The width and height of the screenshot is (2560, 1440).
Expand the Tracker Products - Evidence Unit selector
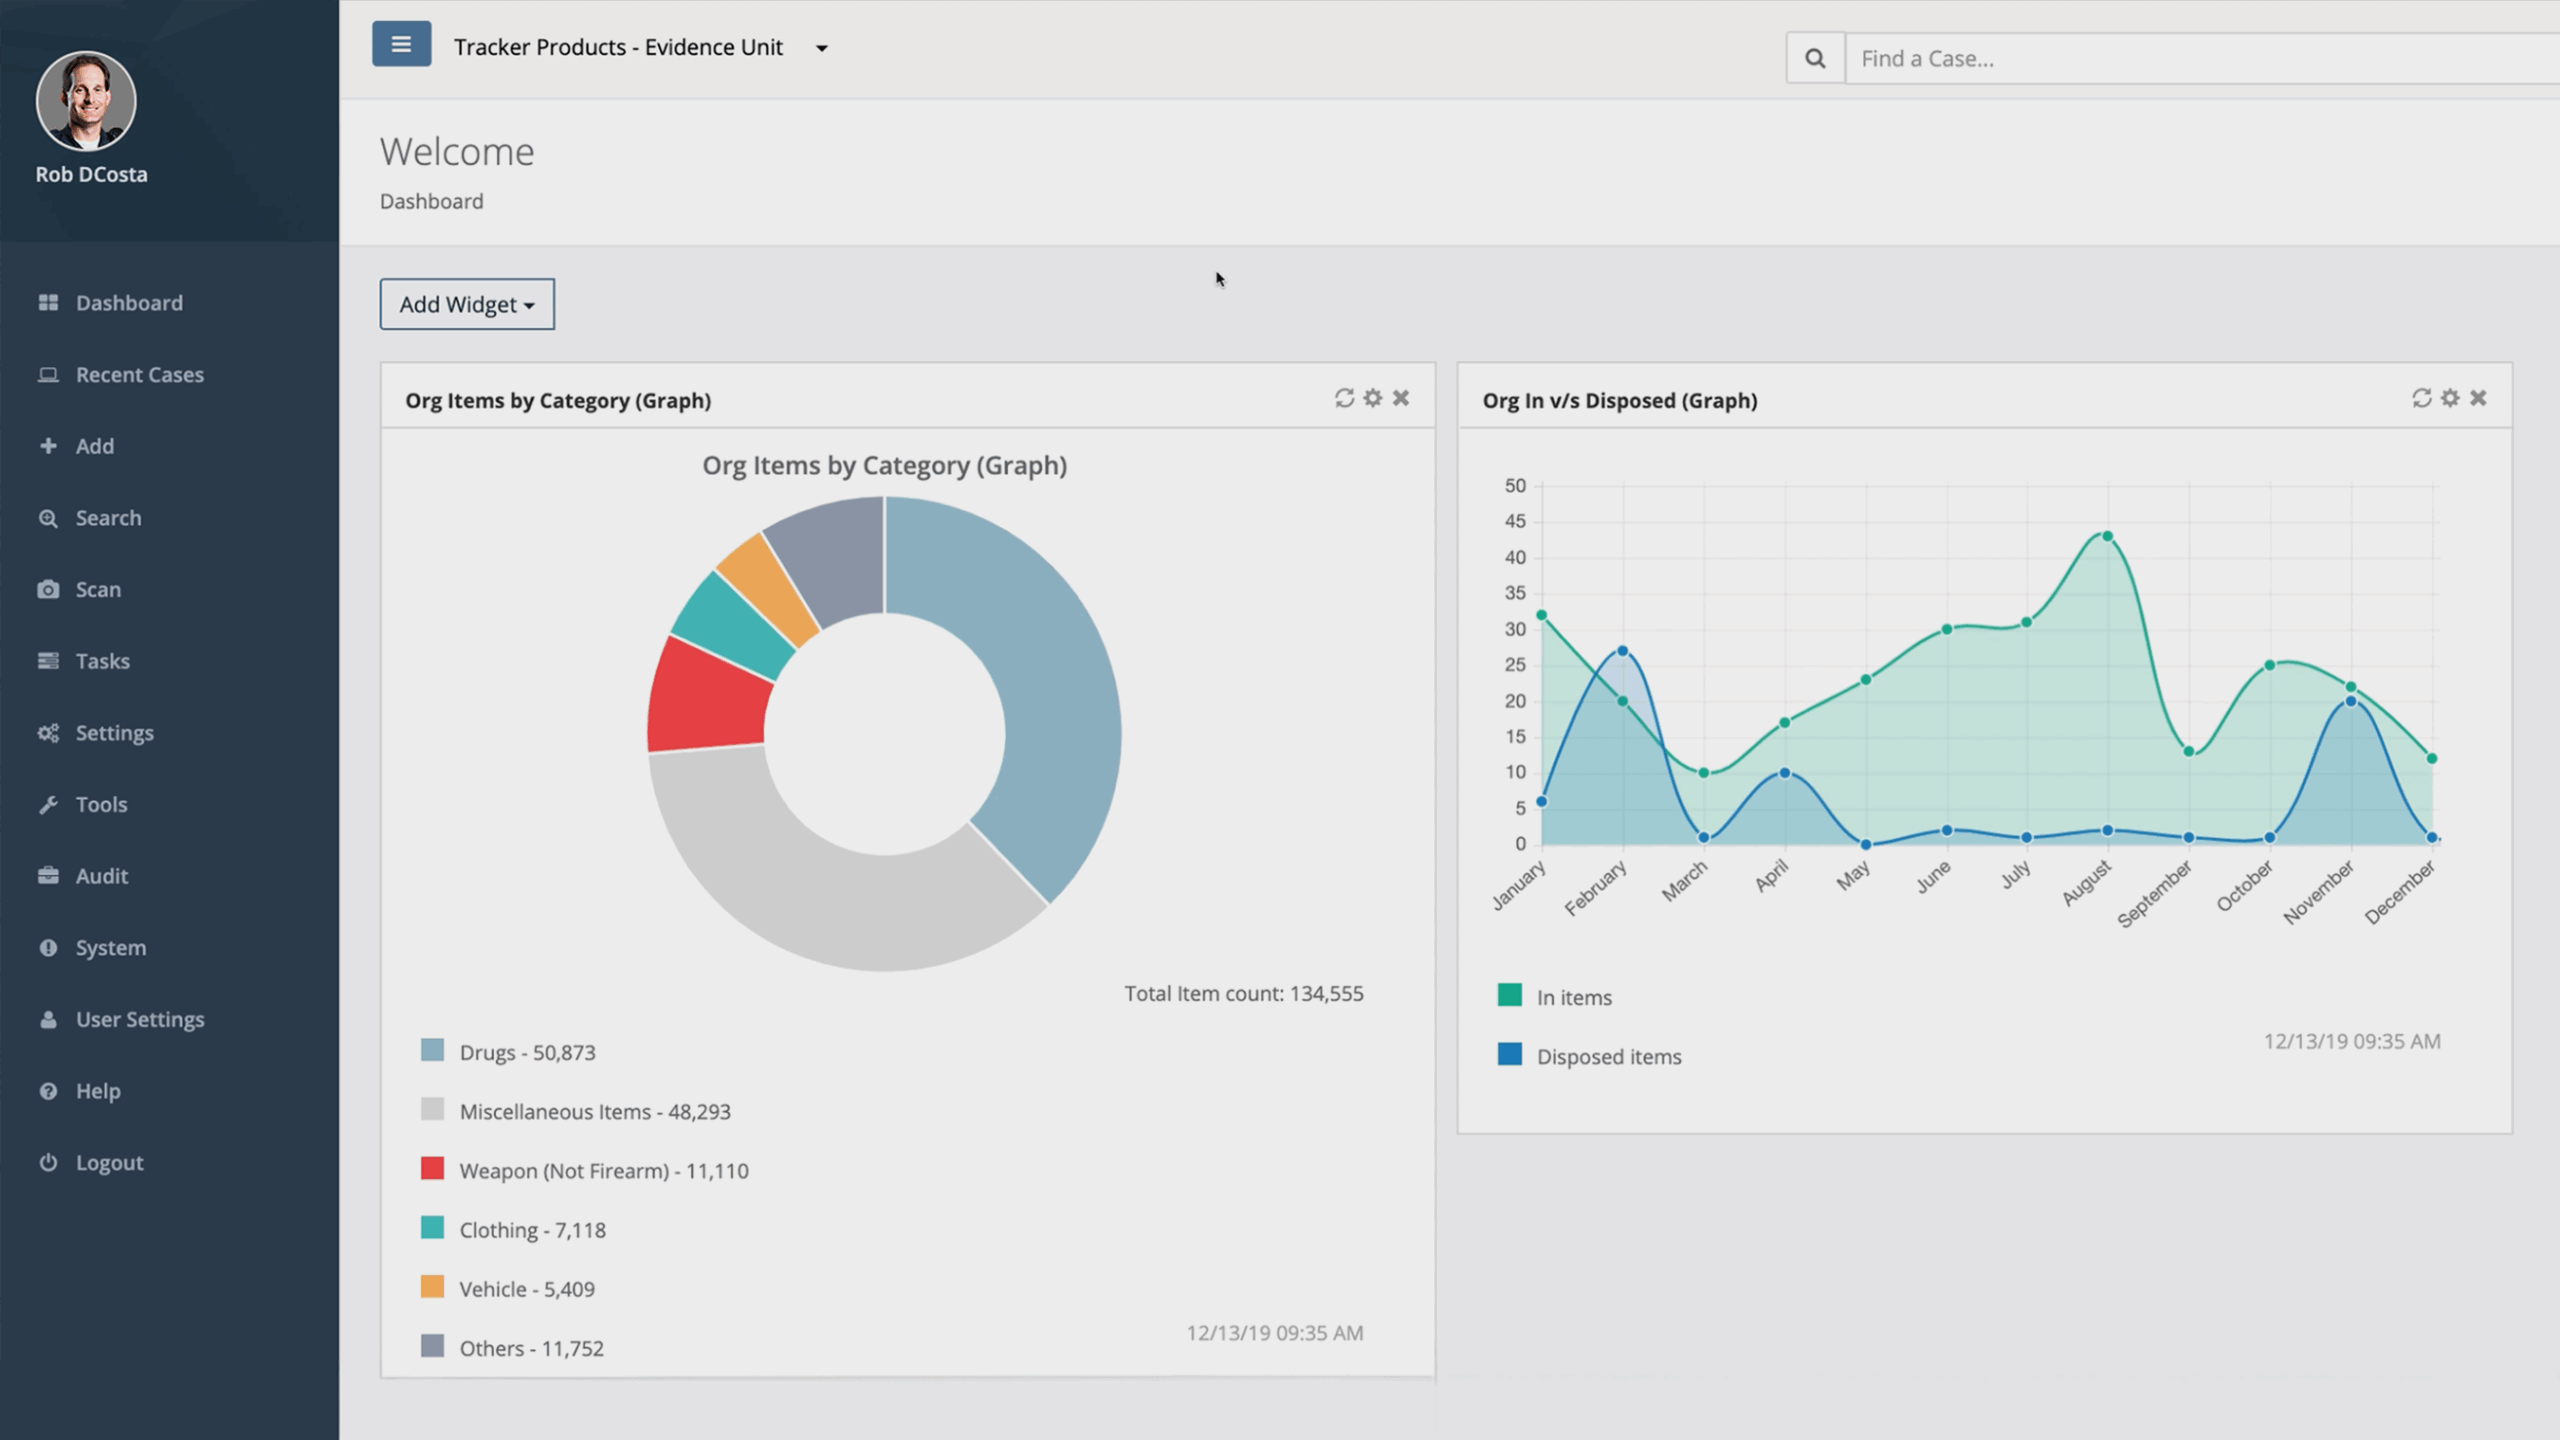(822, 47)
